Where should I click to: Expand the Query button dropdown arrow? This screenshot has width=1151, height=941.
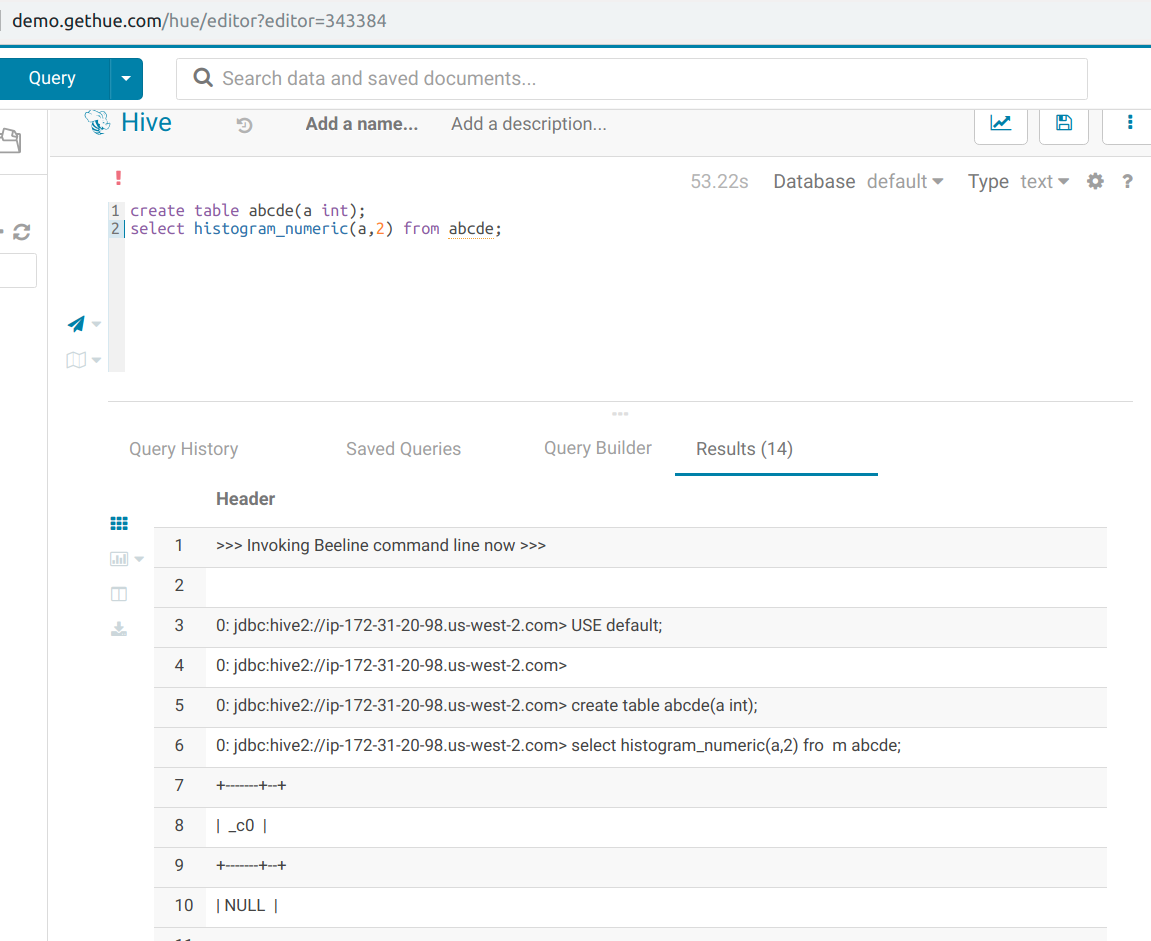pos(126,79)
